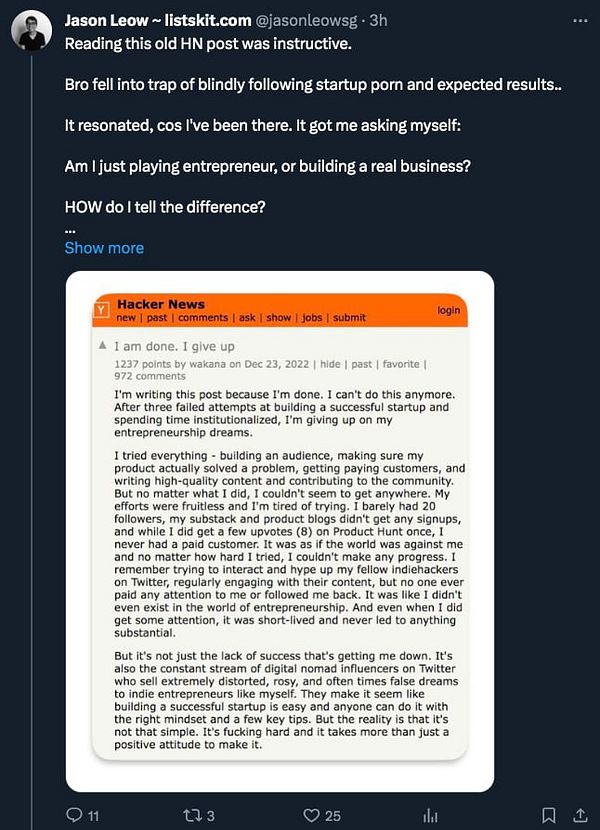Viewport: 600px width, 830px height.
Task: Click the Hacker News login link
Action: click(449, 310)
